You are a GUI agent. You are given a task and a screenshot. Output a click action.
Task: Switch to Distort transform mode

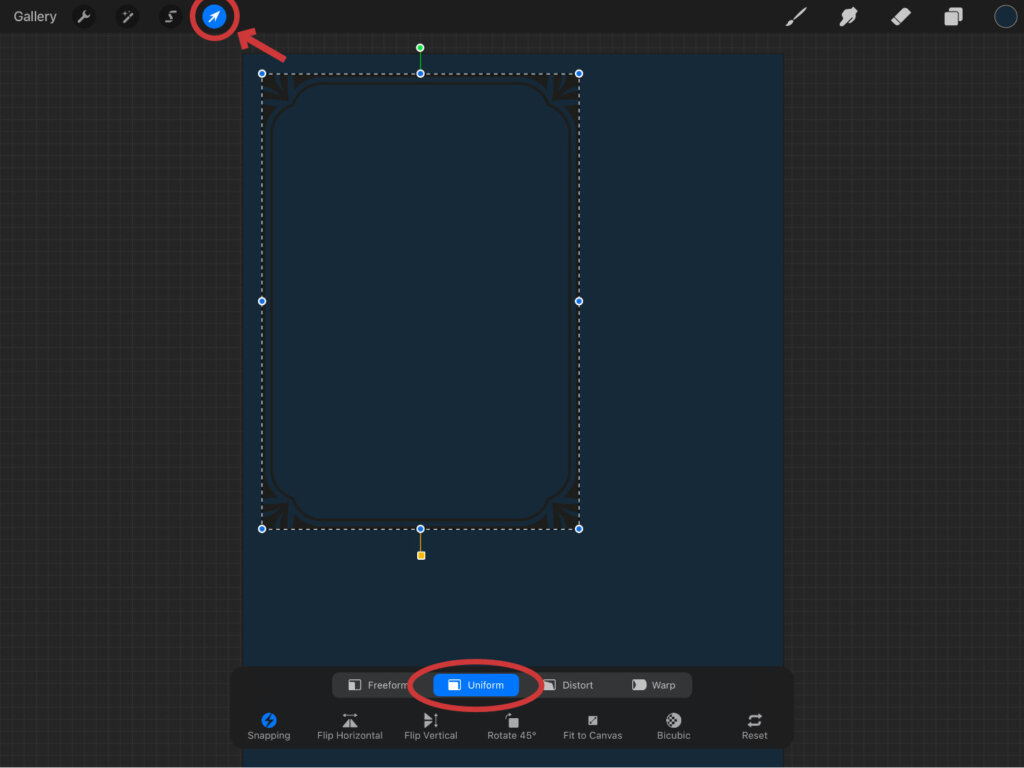[x=568, y=685]
